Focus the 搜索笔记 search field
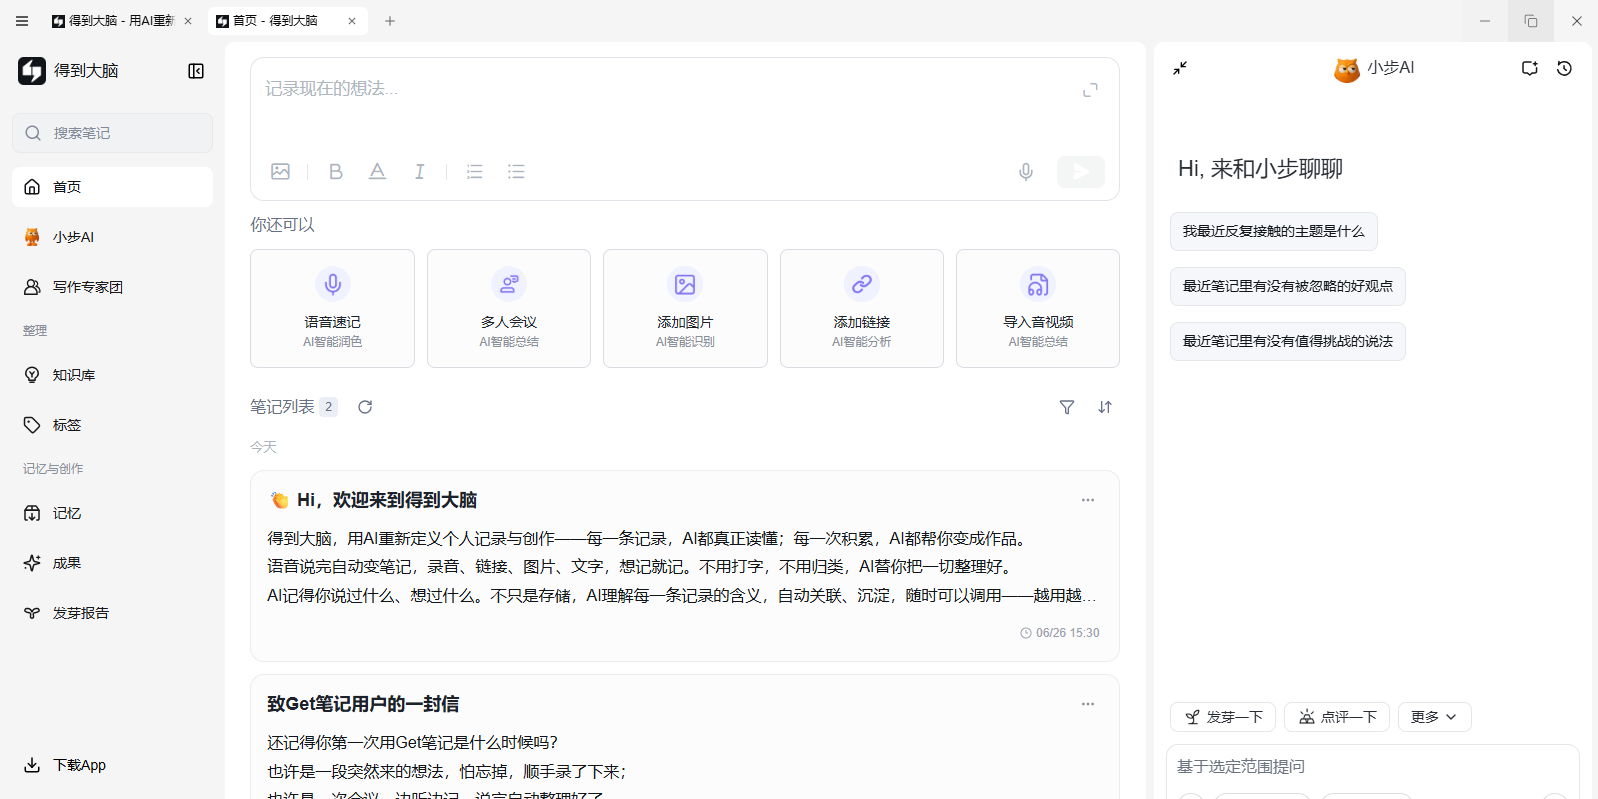The width and height of the screenshot is (1598, 799). 112,133
